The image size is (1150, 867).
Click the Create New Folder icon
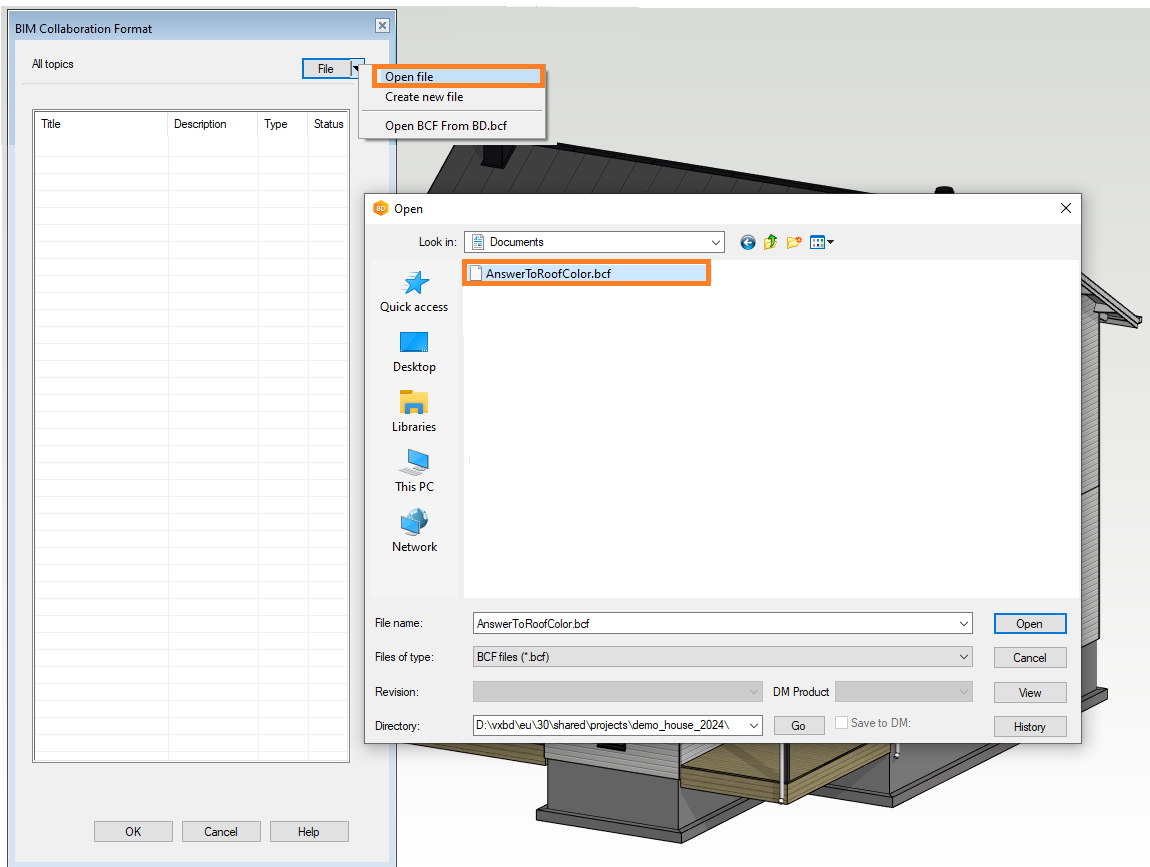794,242
